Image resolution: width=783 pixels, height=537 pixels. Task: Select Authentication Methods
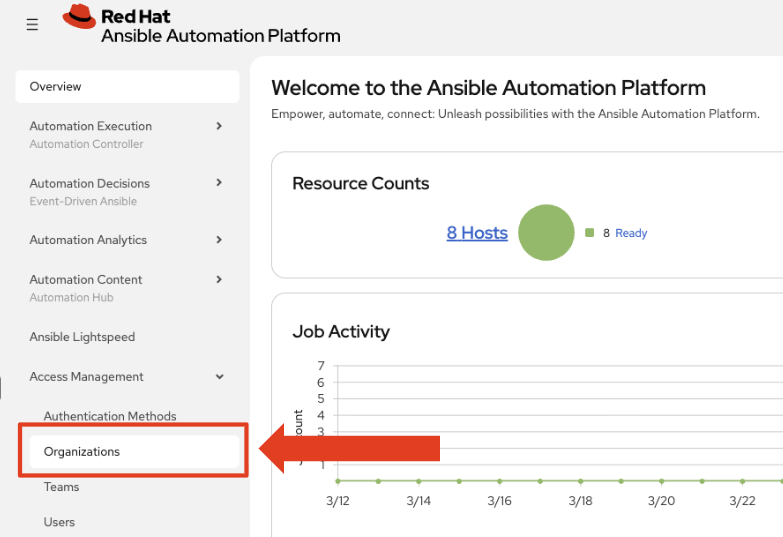(110, 416)
